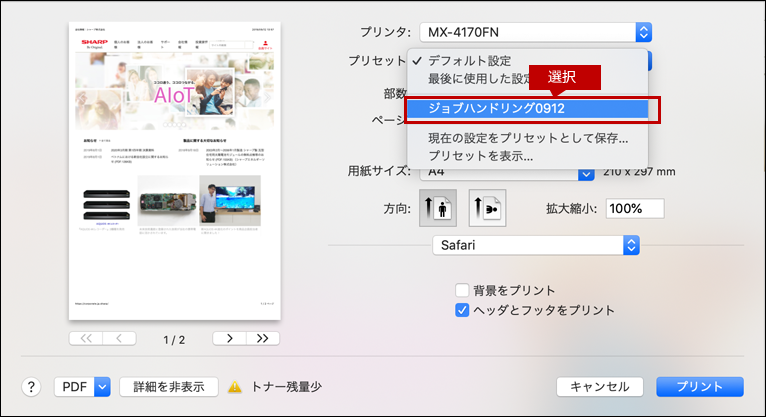This screenshot has width=766, height=417.
Task: Go to first preview page
Action: click(86, 338)
